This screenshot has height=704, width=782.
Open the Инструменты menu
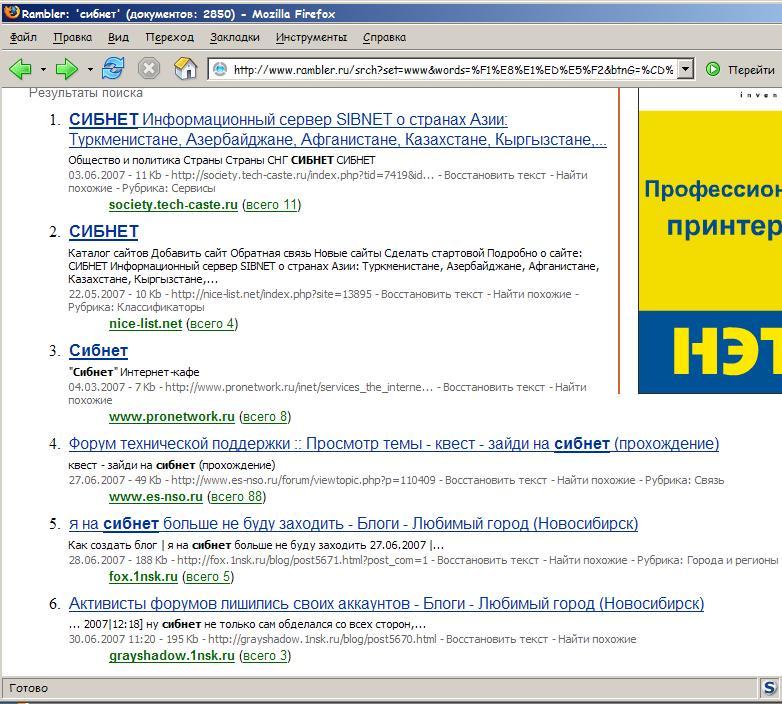pos(311,37)
